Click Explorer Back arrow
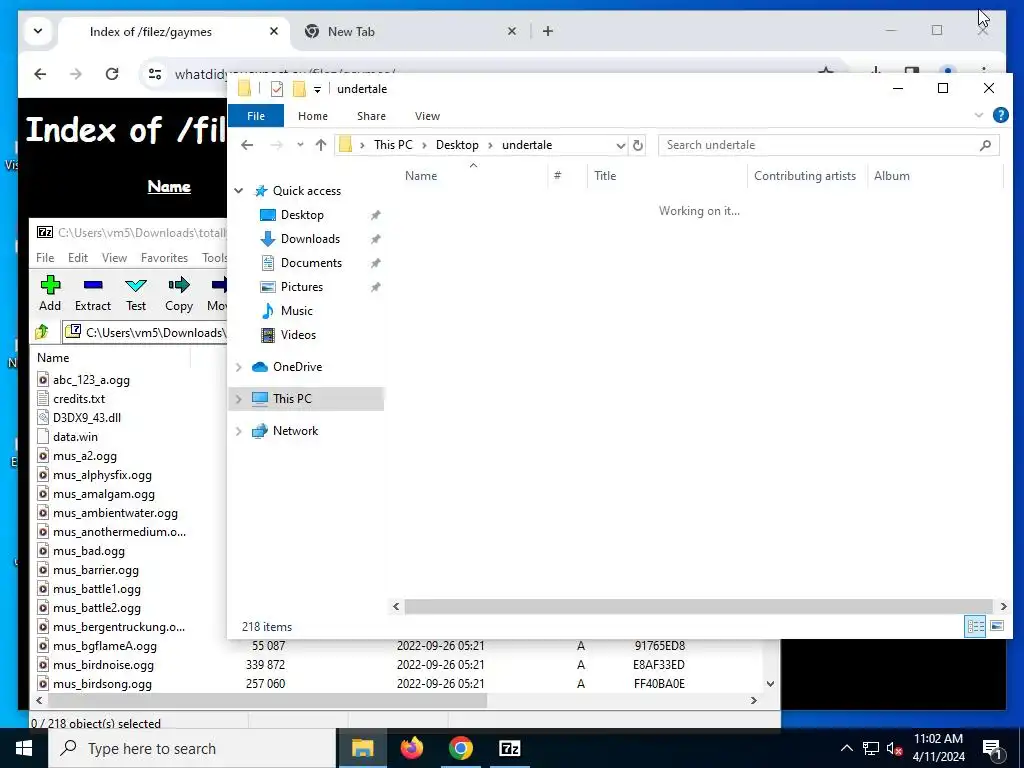1024x768 pixels. click(247, 145)
